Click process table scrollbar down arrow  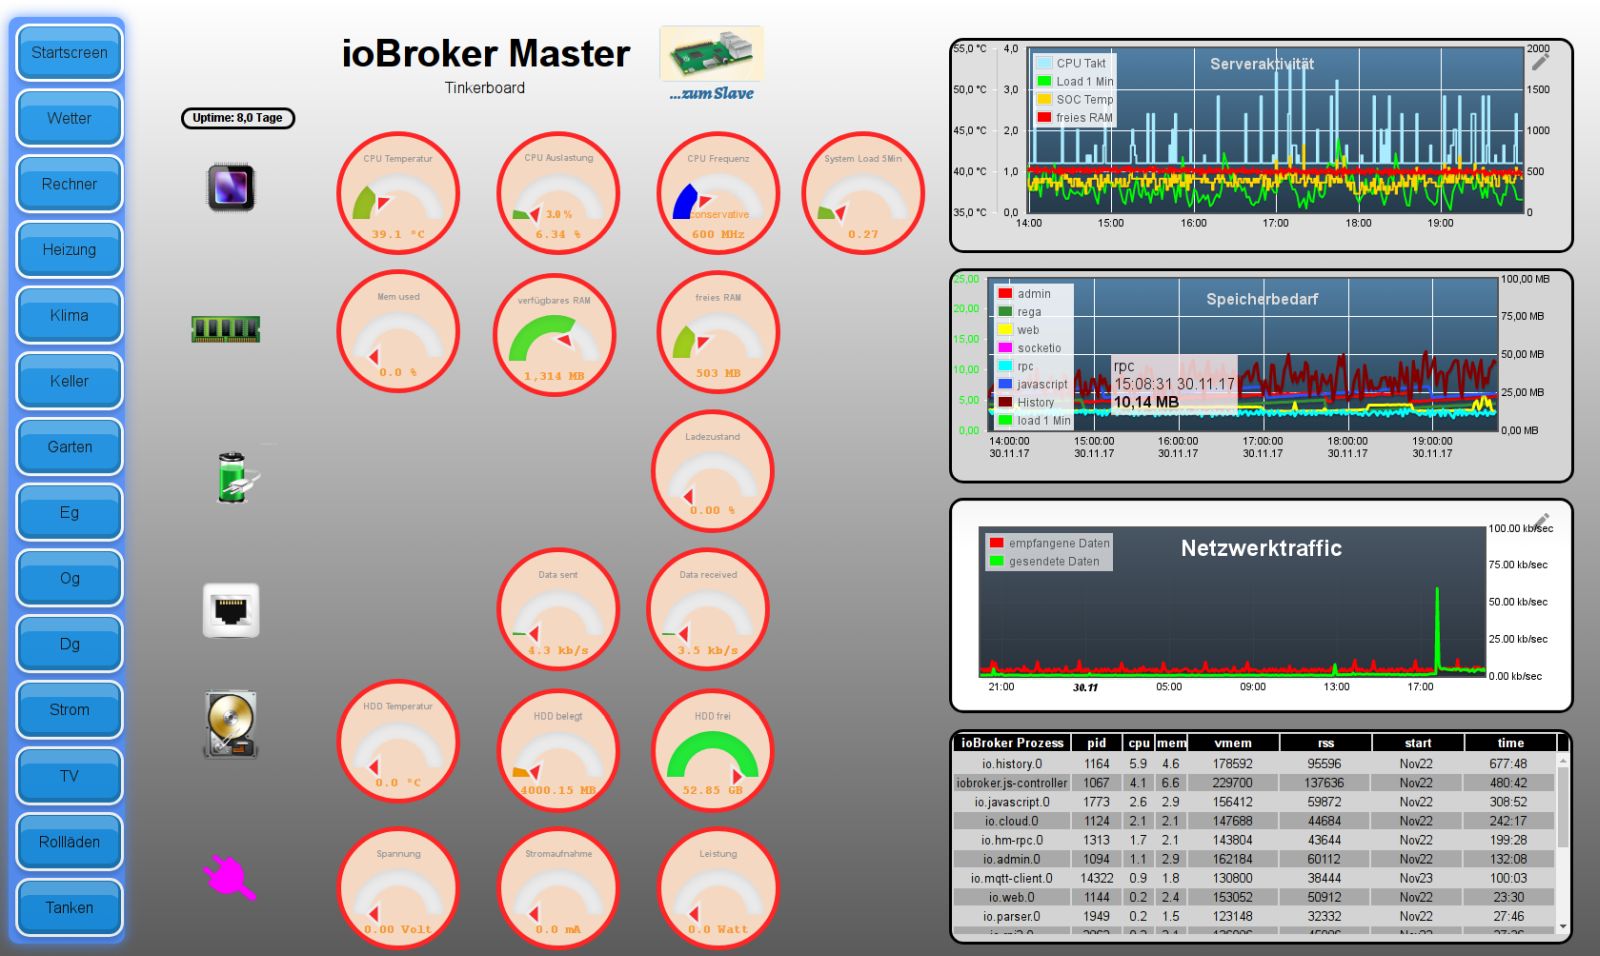pos(1563,927)
